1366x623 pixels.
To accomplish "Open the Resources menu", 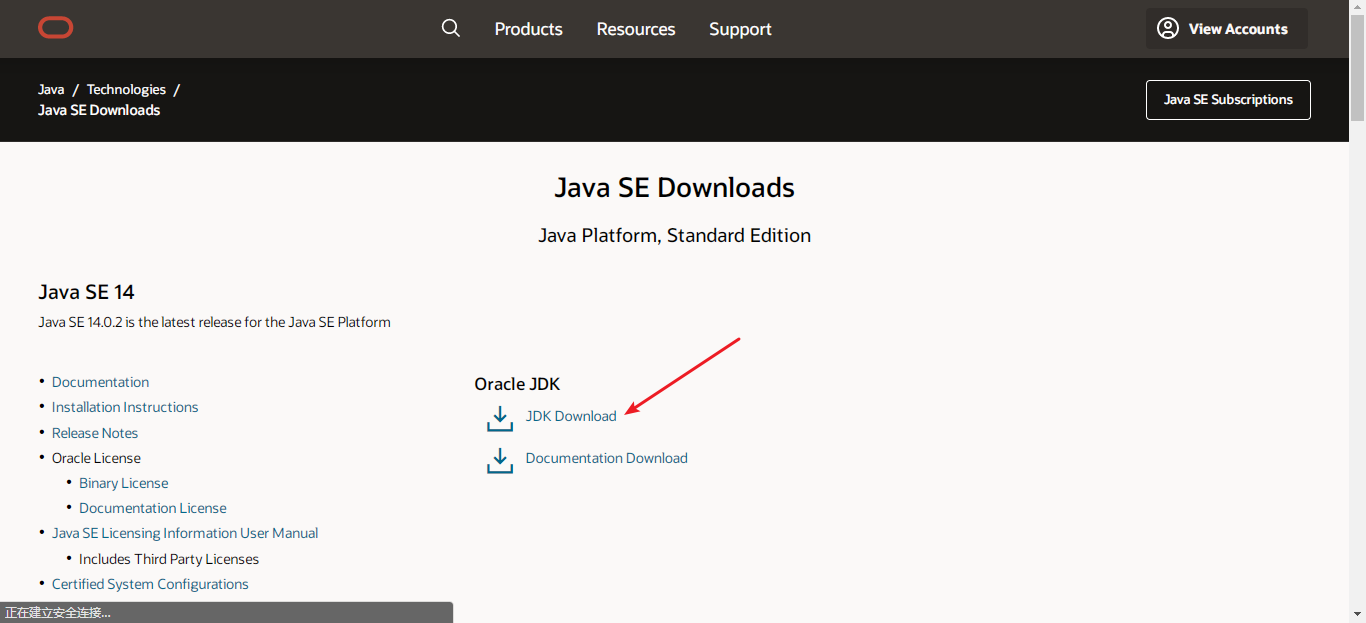I will pos(636,29).
